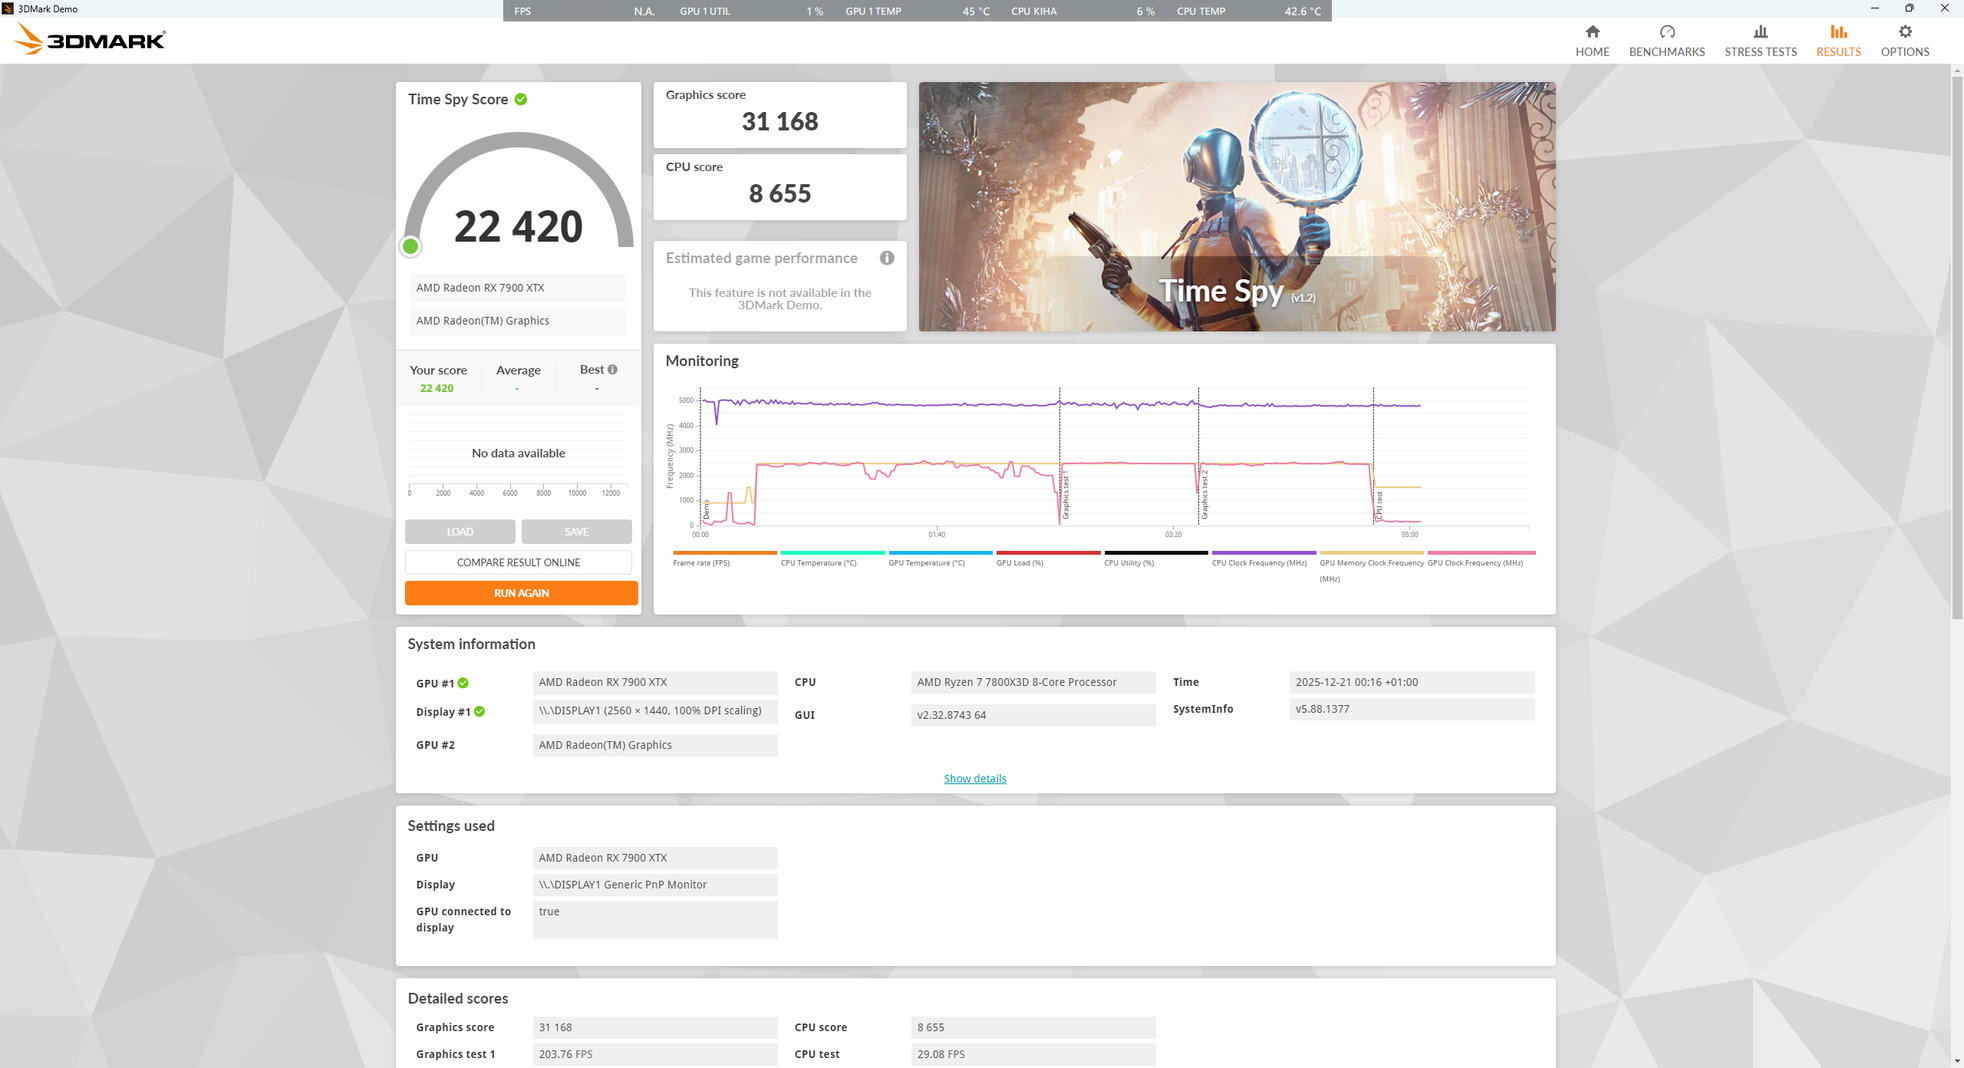
Task: Click the Estimated game performance info icon
Action: point(887,258)
